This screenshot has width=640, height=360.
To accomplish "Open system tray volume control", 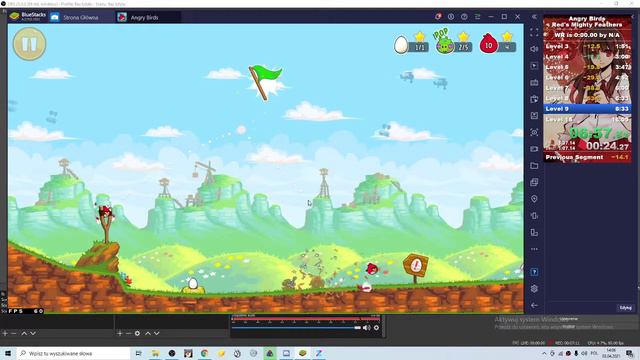I will coord(584,353).
